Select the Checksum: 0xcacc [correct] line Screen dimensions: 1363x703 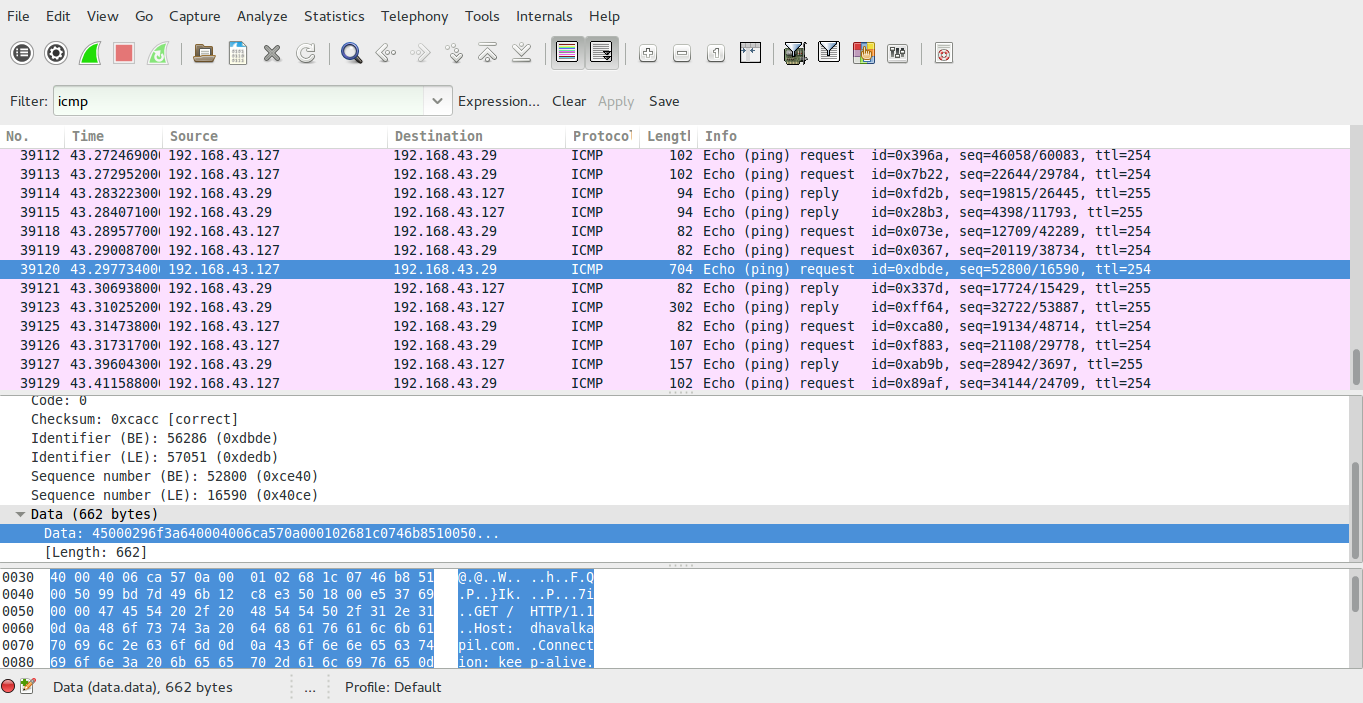[134, 419]
